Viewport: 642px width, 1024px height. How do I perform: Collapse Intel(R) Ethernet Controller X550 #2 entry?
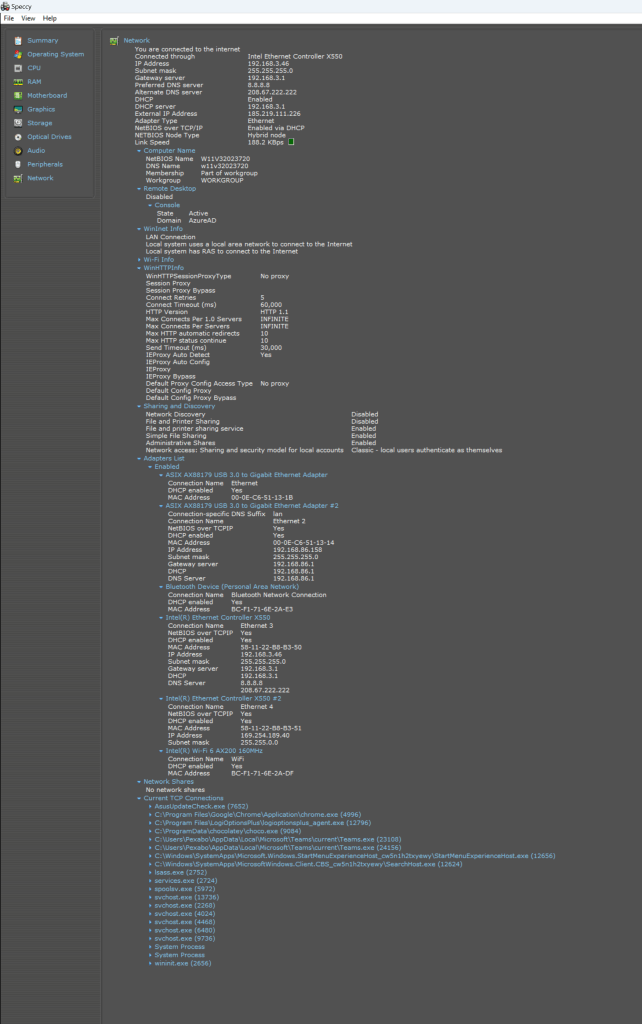point(161,699)
